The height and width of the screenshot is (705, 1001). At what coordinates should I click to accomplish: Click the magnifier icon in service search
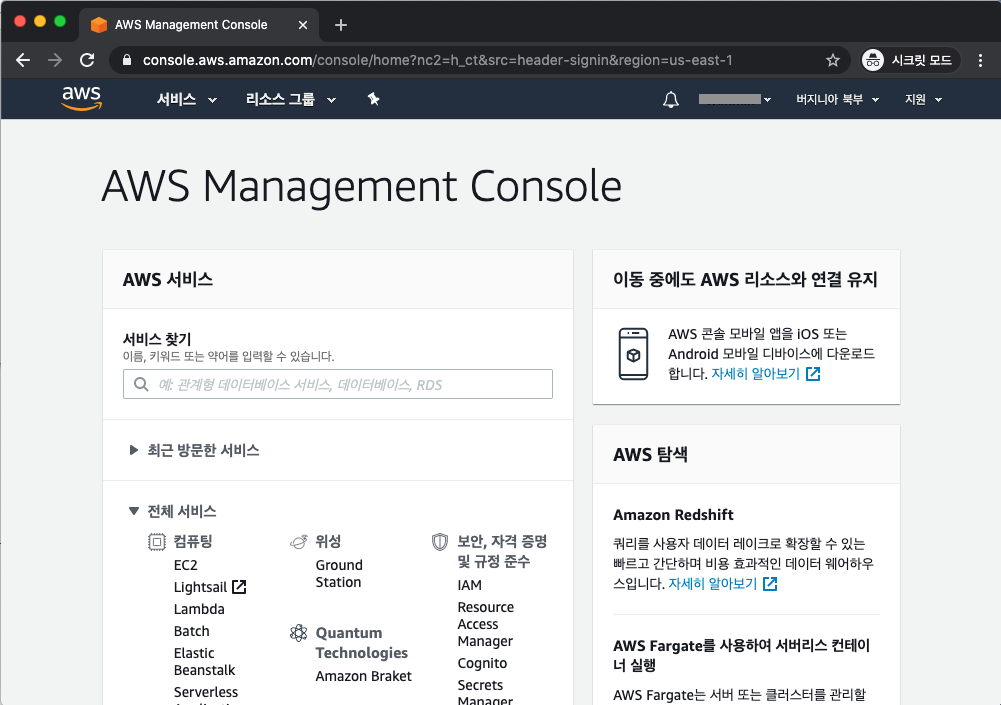point(141,384)
